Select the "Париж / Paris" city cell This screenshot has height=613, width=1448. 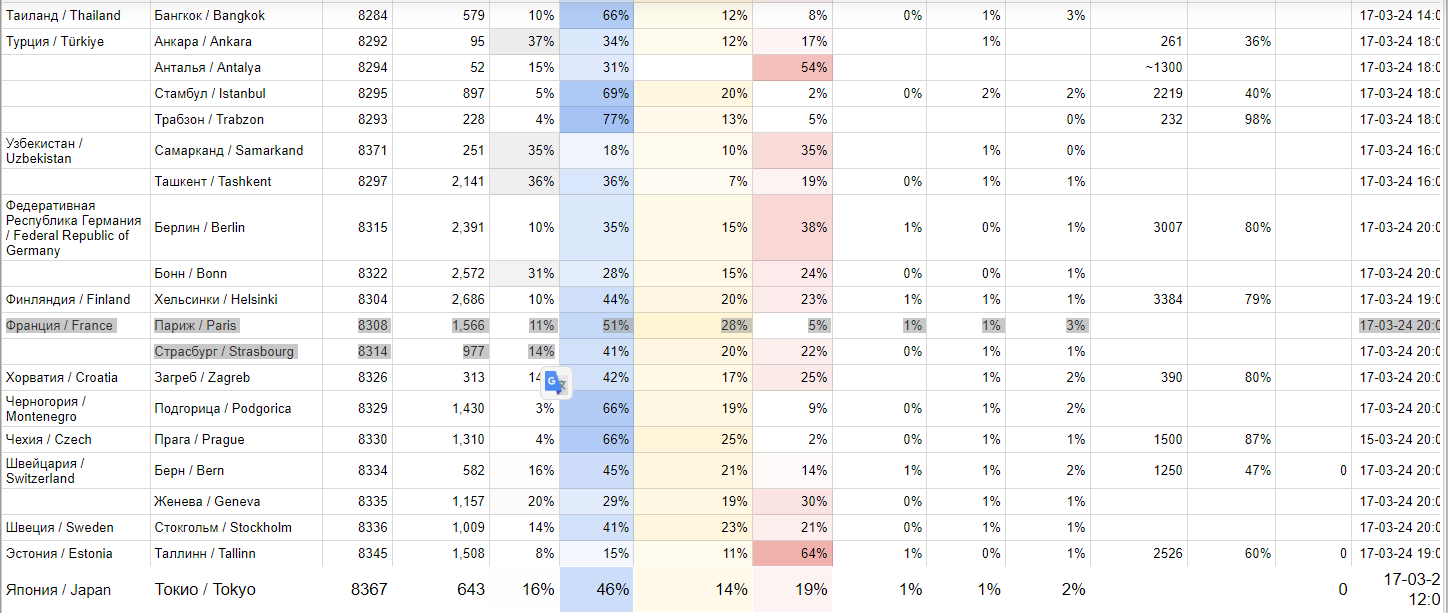tap(196, 326)
